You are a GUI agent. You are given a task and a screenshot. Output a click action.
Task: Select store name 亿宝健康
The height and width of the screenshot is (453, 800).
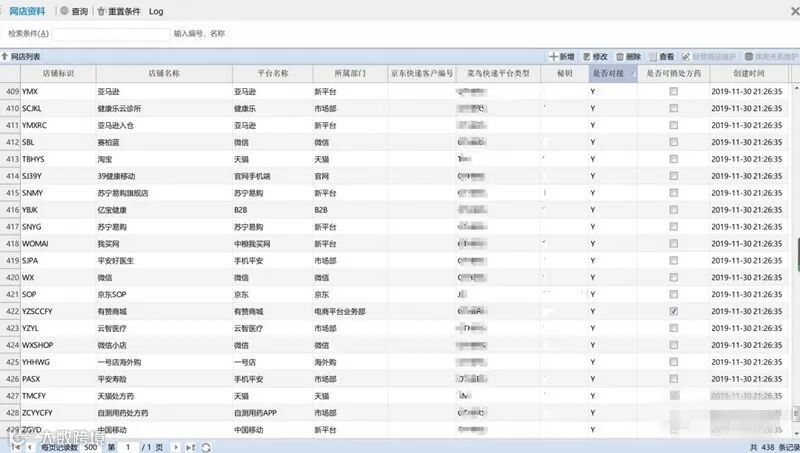112,210
